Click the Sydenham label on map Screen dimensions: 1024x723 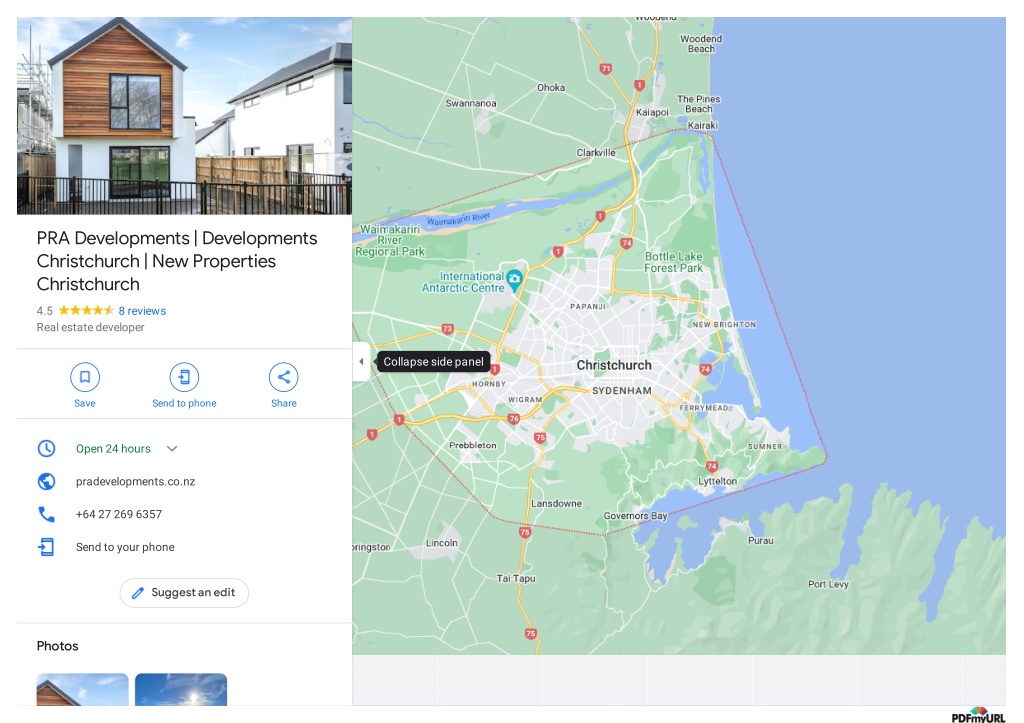tap(622, 391)
